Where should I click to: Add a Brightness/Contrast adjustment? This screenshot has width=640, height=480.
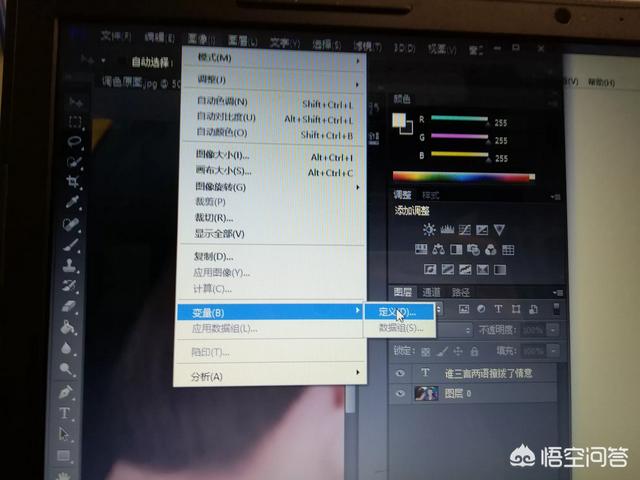(x=429, y=229)
